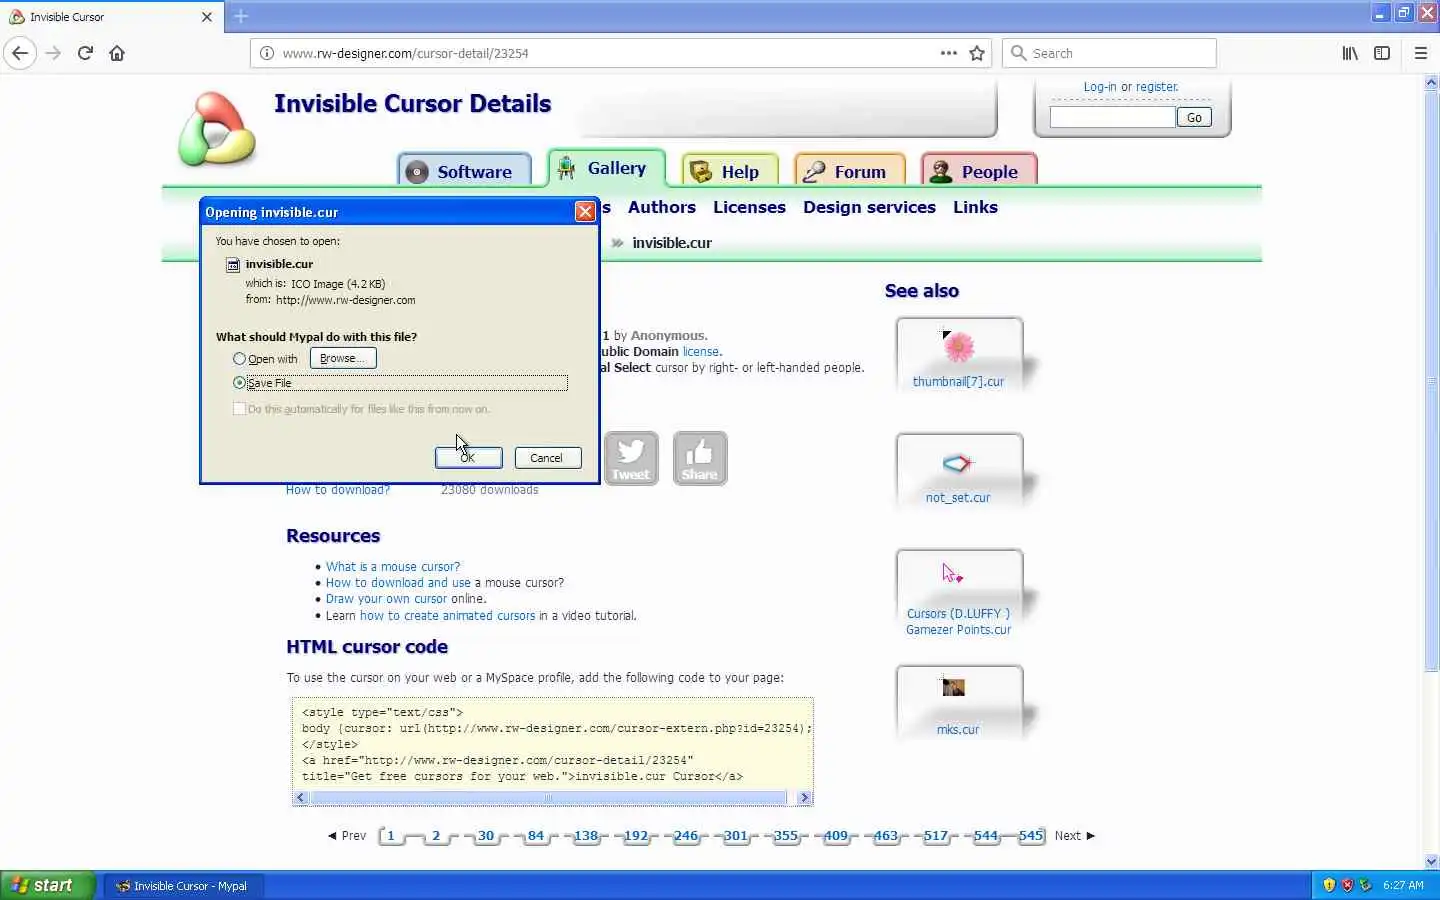Open the Licenses submenu link
The image size is (1440, 900).
pyautogui.click(x=749, y=207)
